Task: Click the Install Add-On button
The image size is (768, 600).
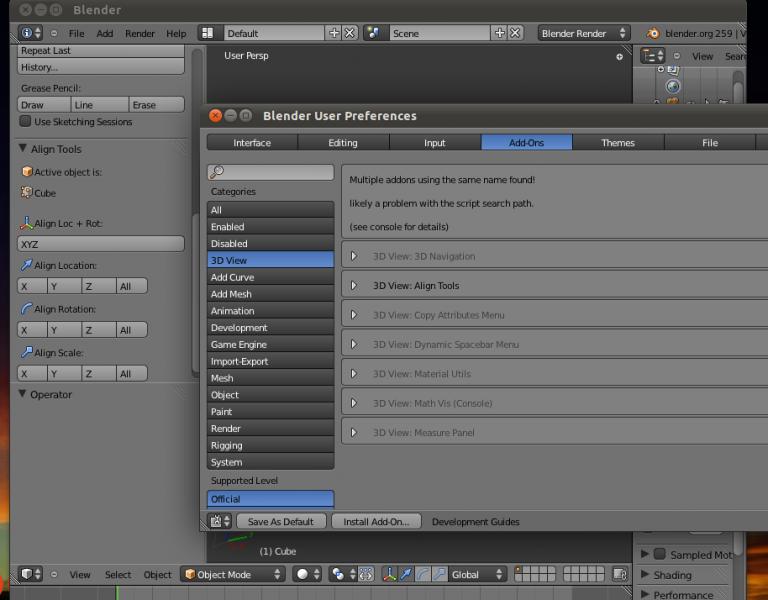Action: (x=376, y=522)
